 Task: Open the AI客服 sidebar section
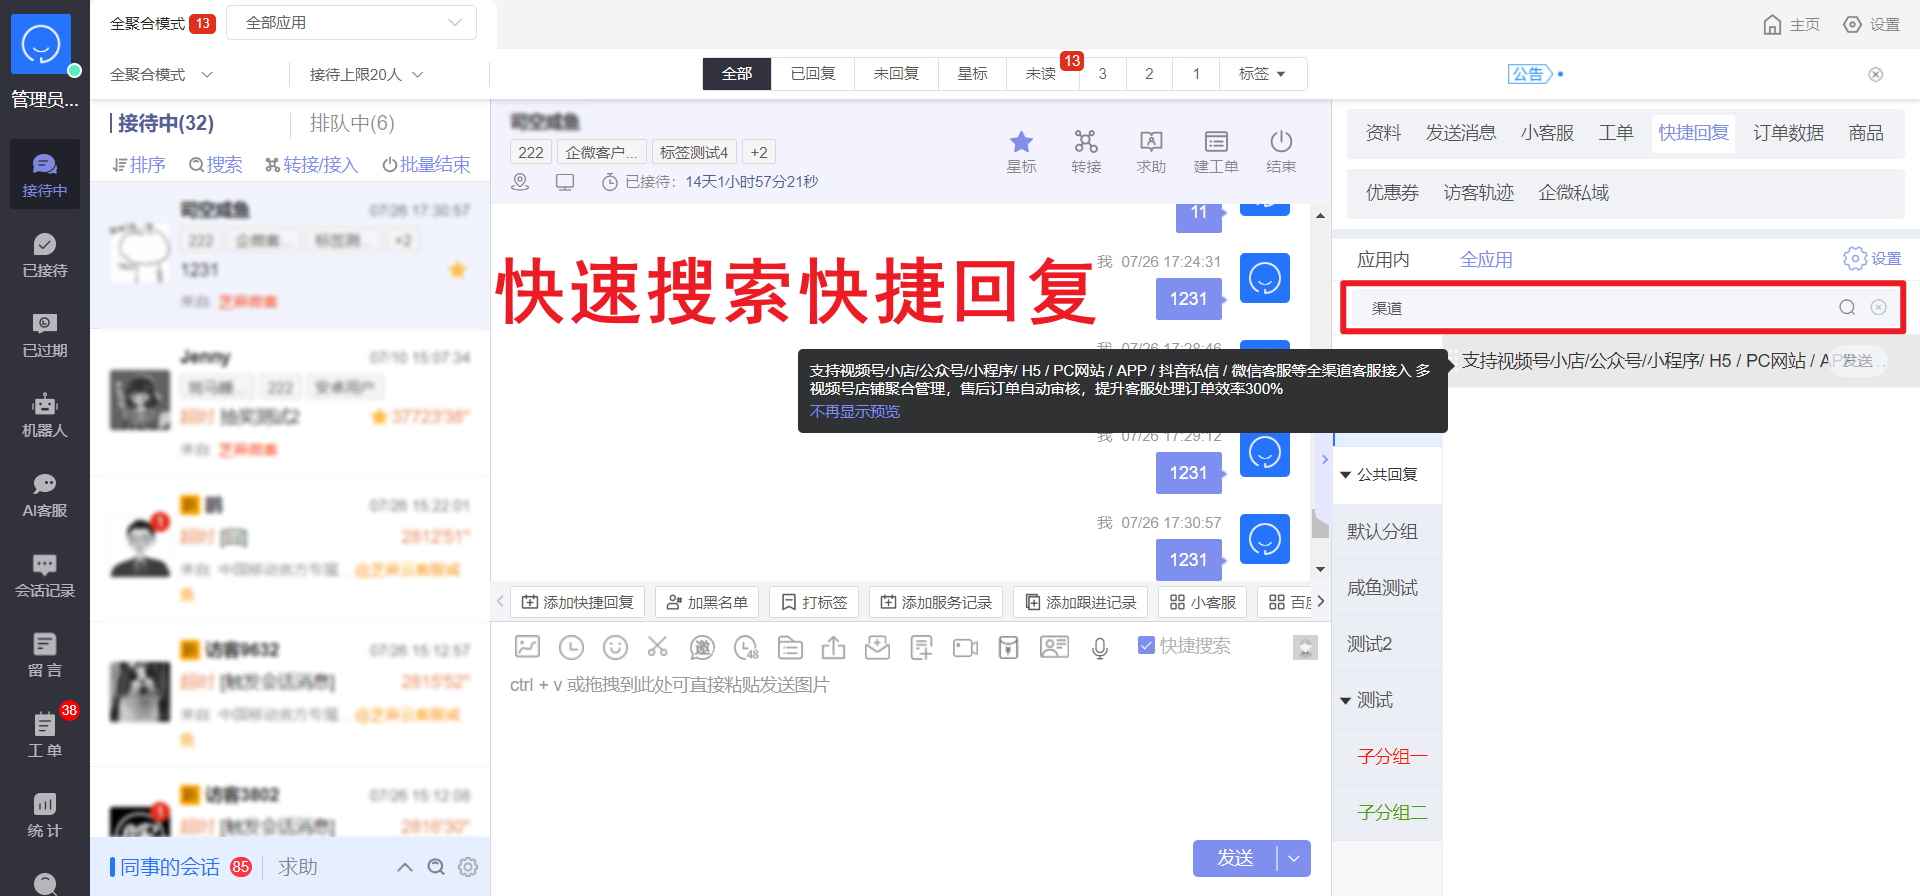(x=44, y=496)
